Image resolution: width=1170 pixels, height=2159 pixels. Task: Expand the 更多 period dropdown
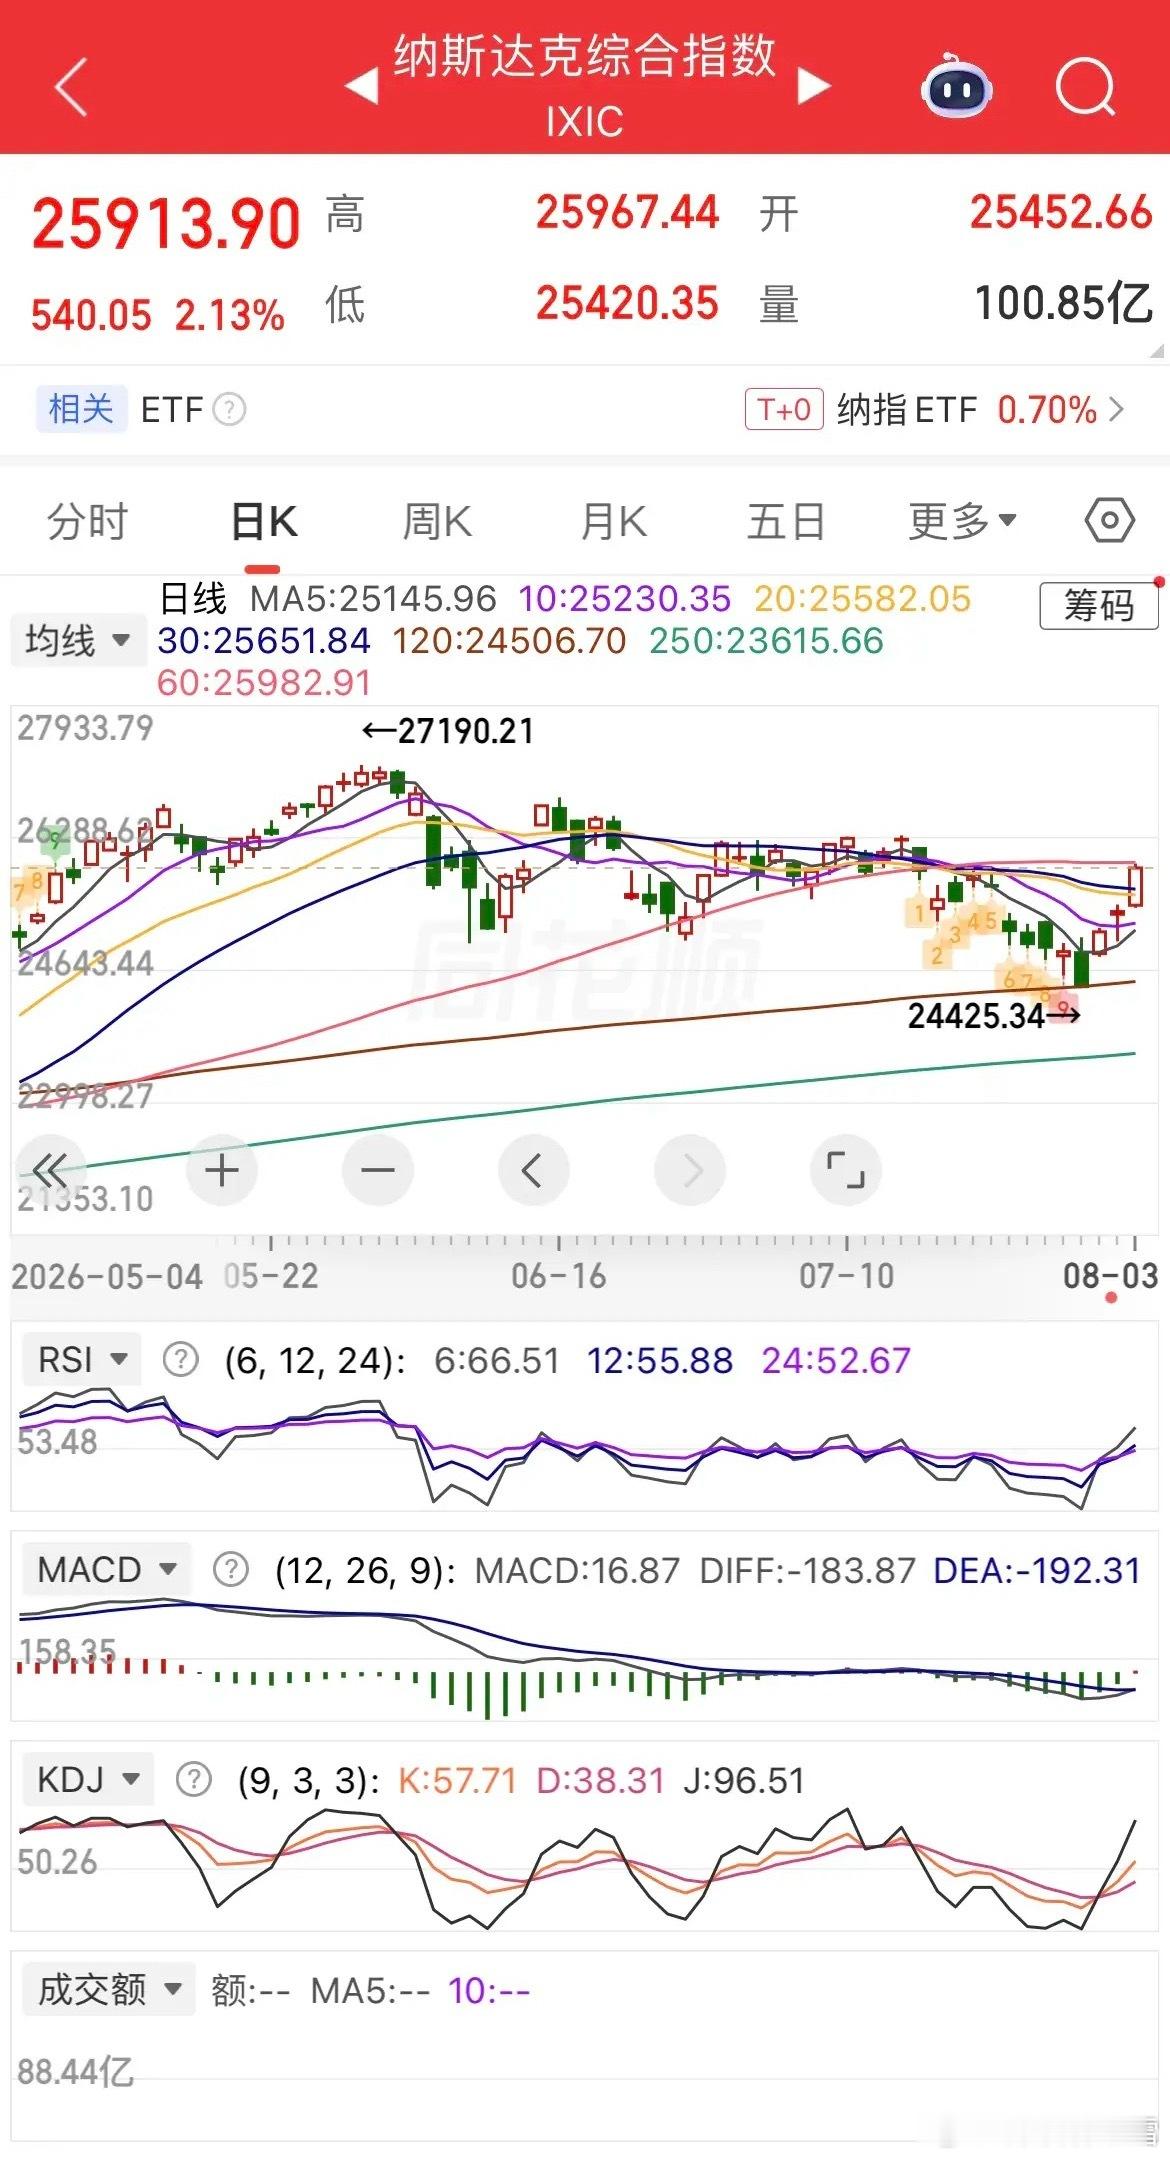pyautogui.click(x=962, y=521)
